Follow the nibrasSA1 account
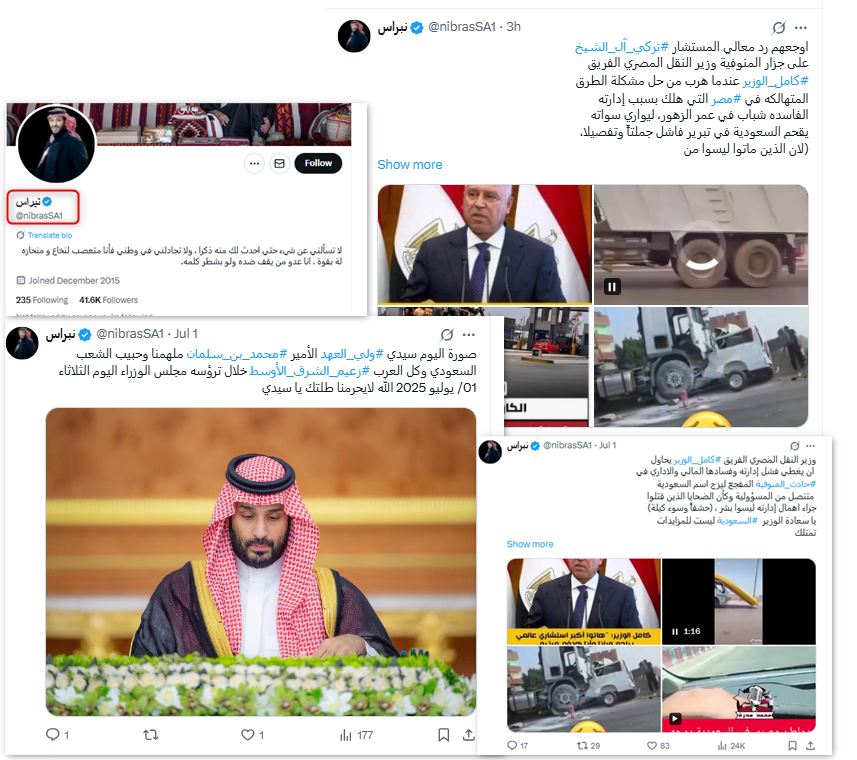 pyautogui.click(x=318, y=163)
